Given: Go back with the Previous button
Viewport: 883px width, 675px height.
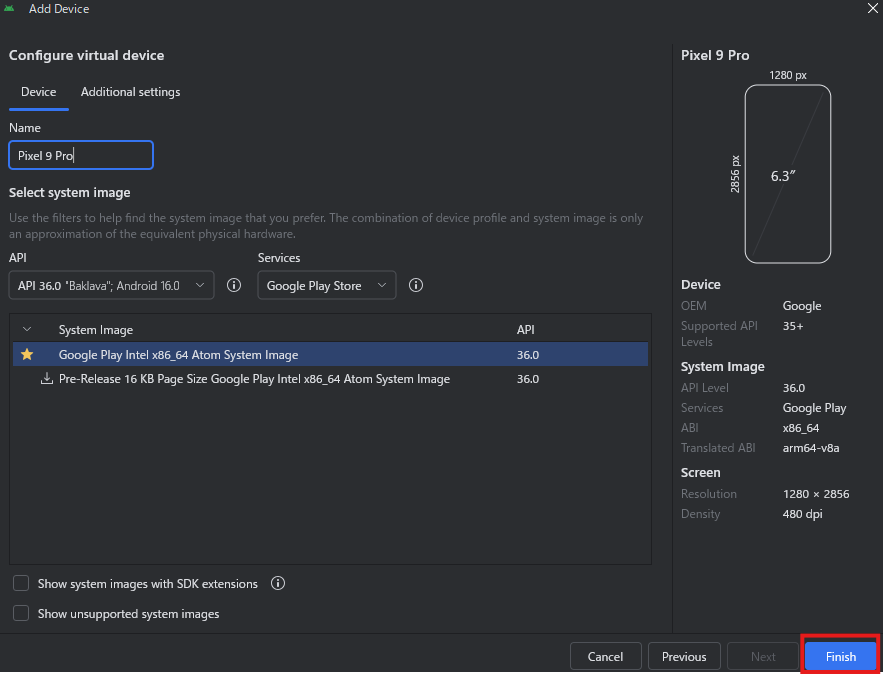Looking at the screenshot, I should (x=684, y=656).
